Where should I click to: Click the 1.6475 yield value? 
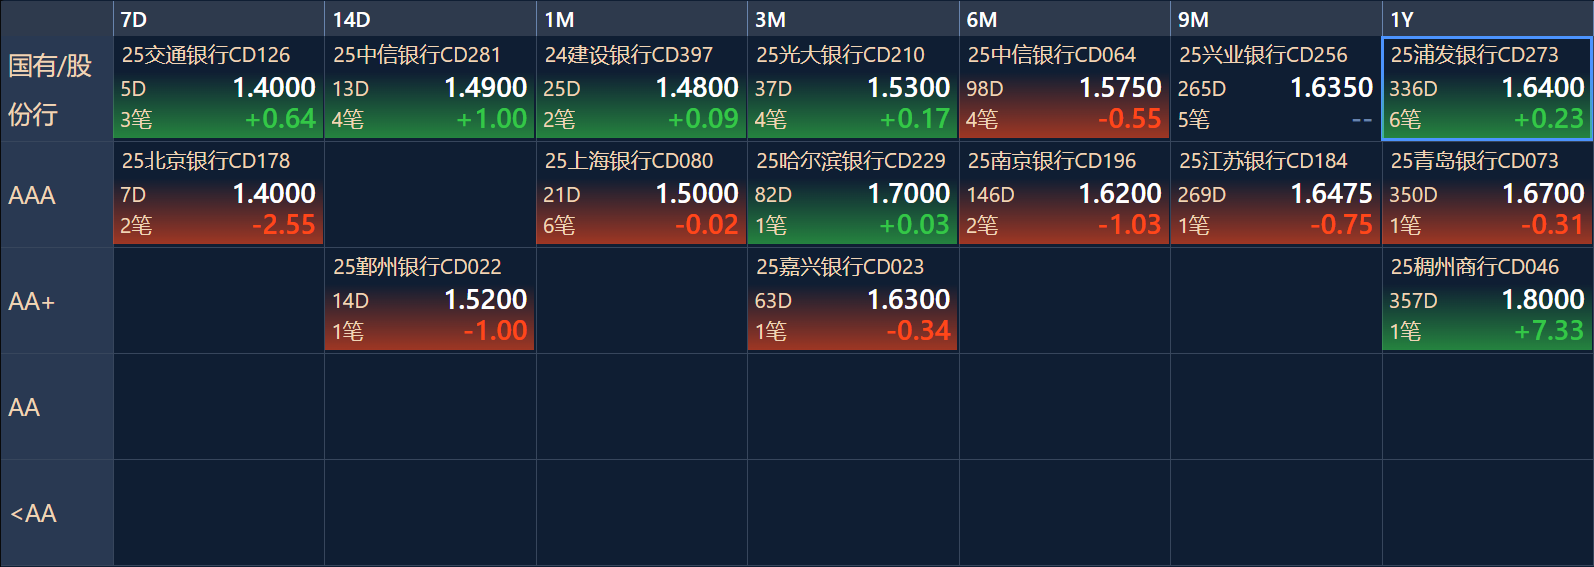(x=1332, y=193)
